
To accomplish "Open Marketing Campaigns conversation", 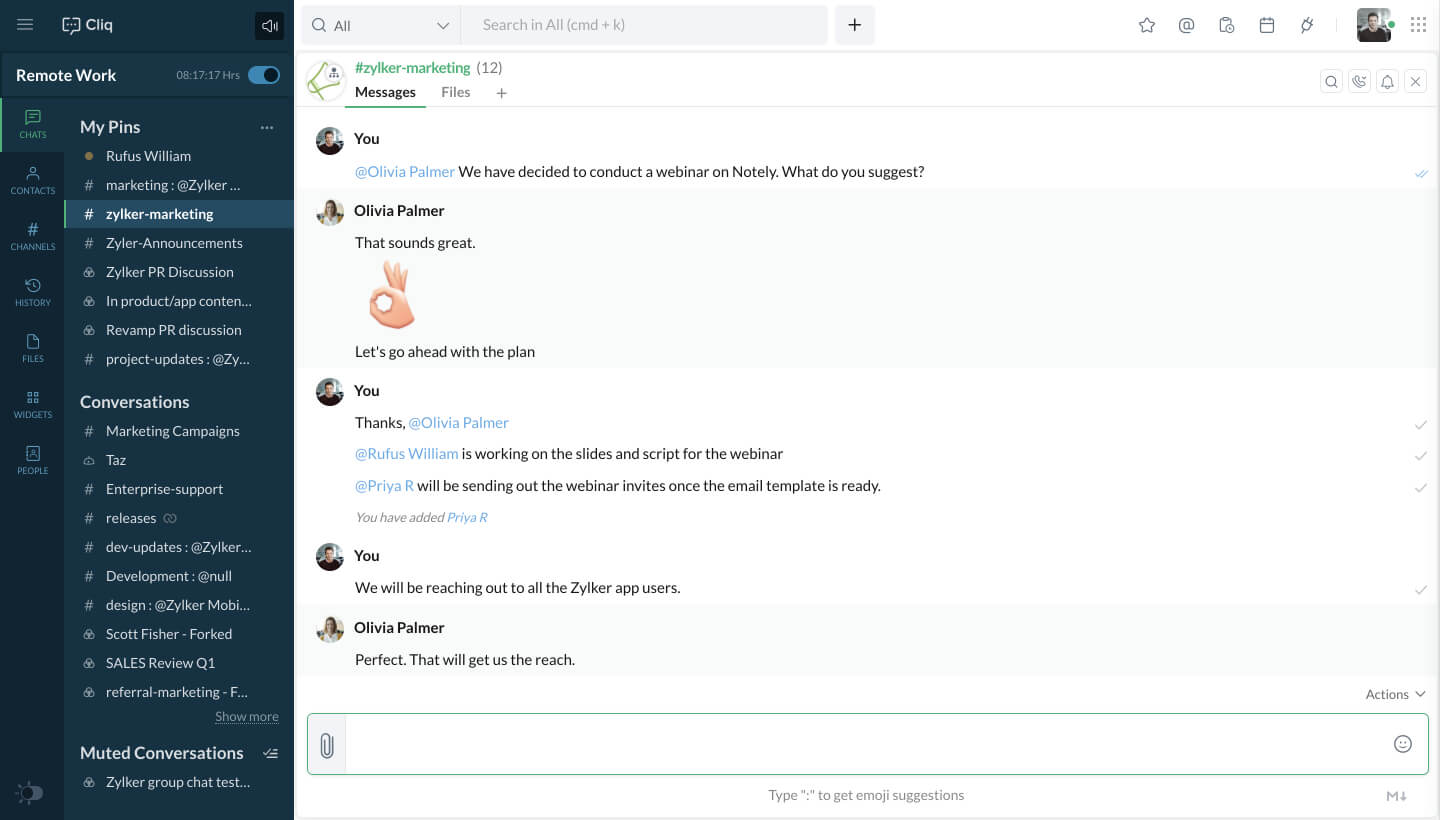I will pyautogui.click(x=179, y=431).
